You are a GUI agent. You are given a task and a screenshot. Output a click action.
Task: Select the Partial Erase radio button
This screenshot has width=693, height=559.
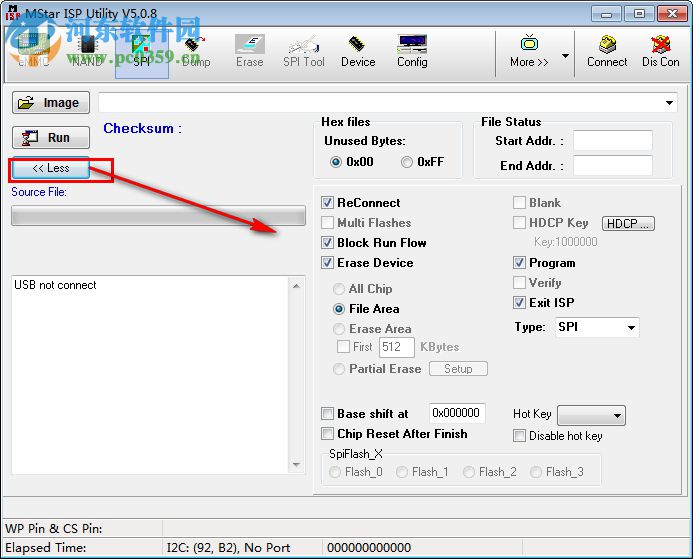click(339, 369)
